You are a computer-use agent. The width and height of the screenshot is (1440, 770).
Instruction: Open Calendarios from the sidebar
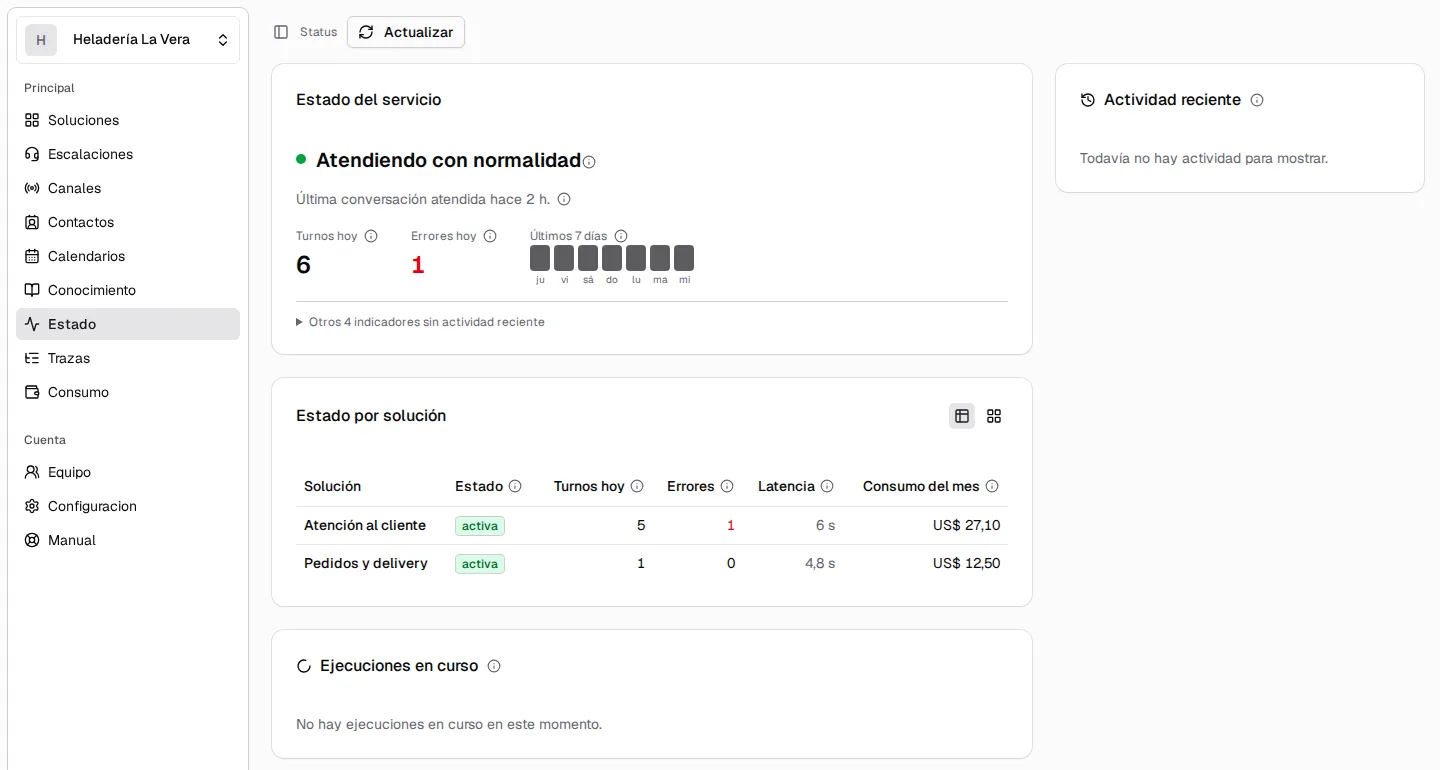(128, 256)
